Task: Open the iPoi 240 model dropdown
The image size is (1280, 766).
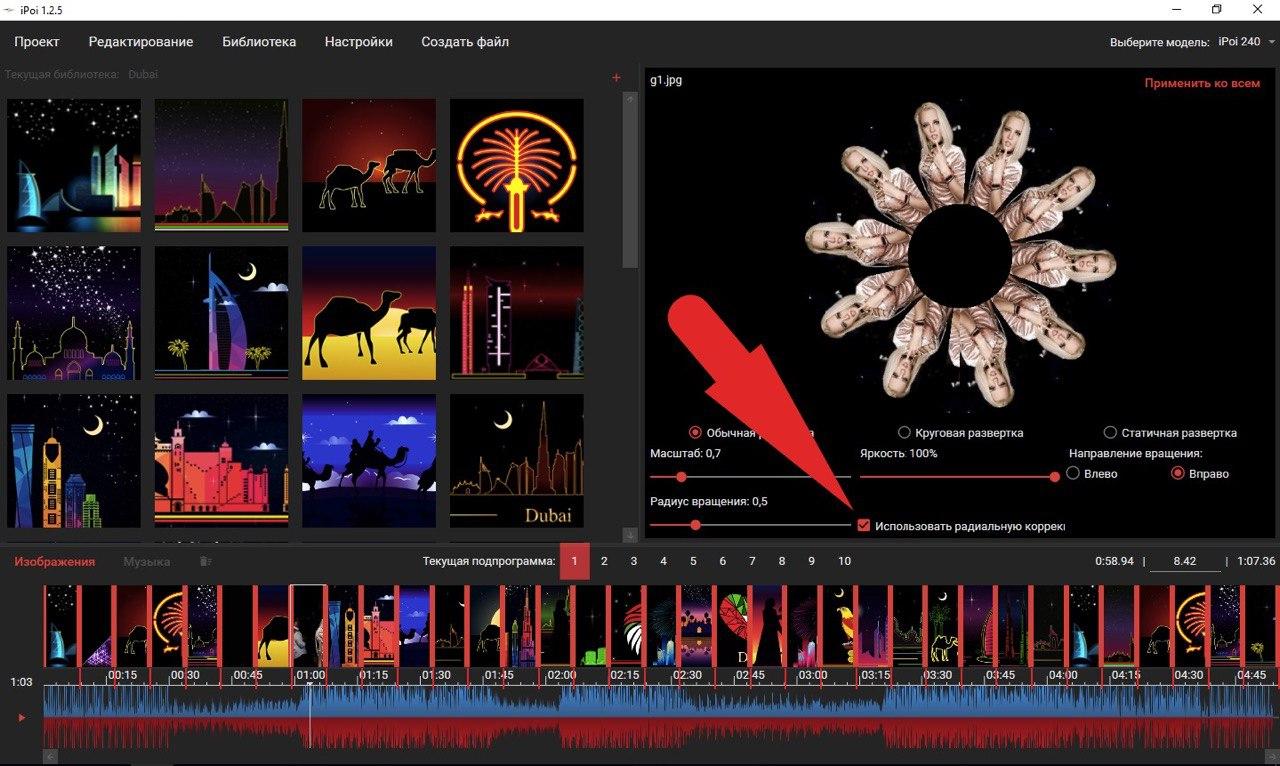Action: 1246,42
